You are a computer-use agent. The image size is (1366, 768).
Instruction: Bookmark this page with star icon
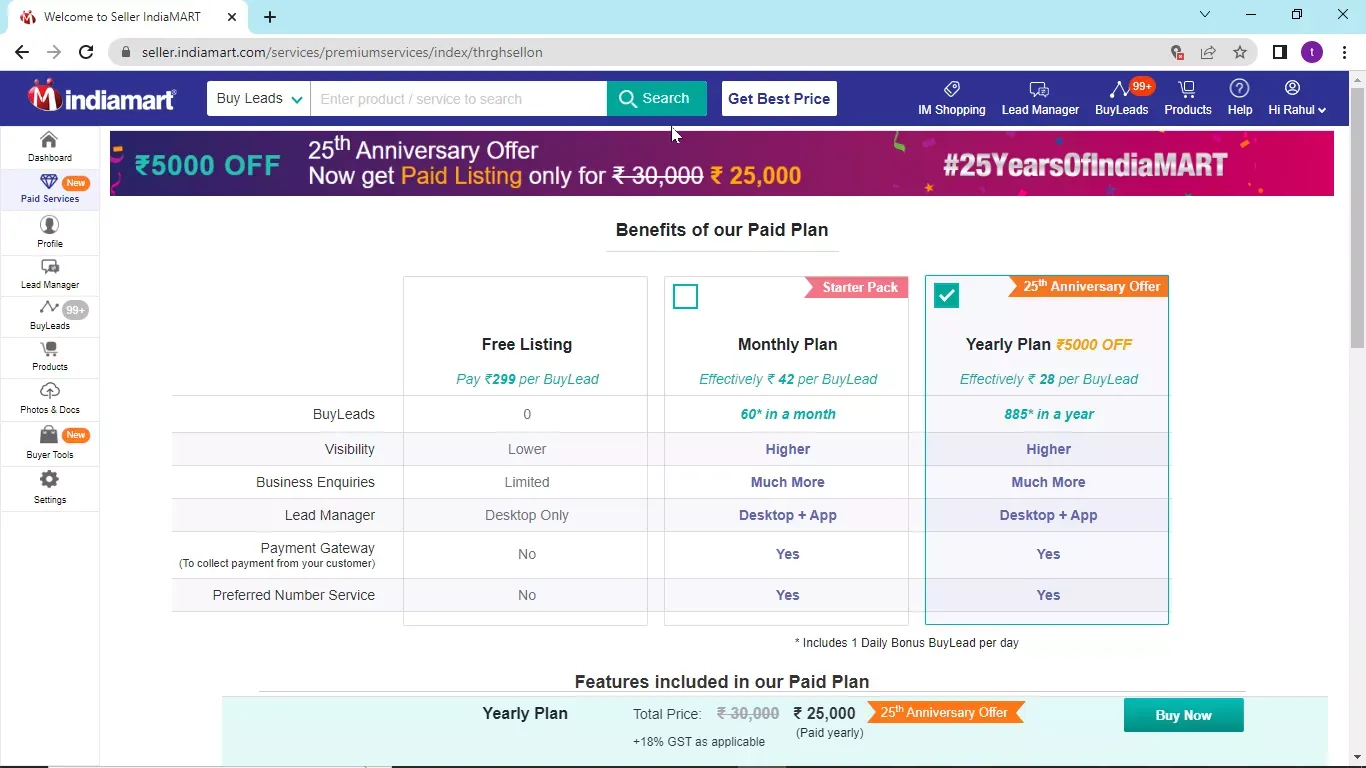coord(1240,52)
